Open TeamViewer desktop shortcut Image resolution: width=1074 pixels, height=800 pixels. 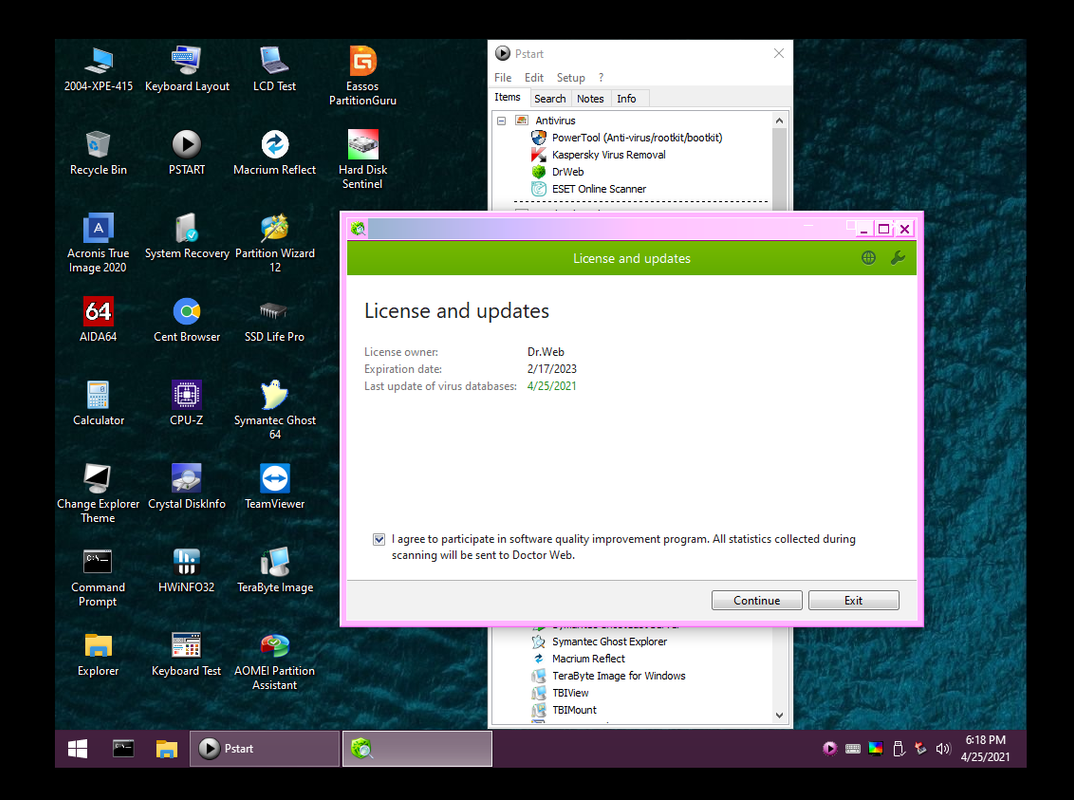274,486
